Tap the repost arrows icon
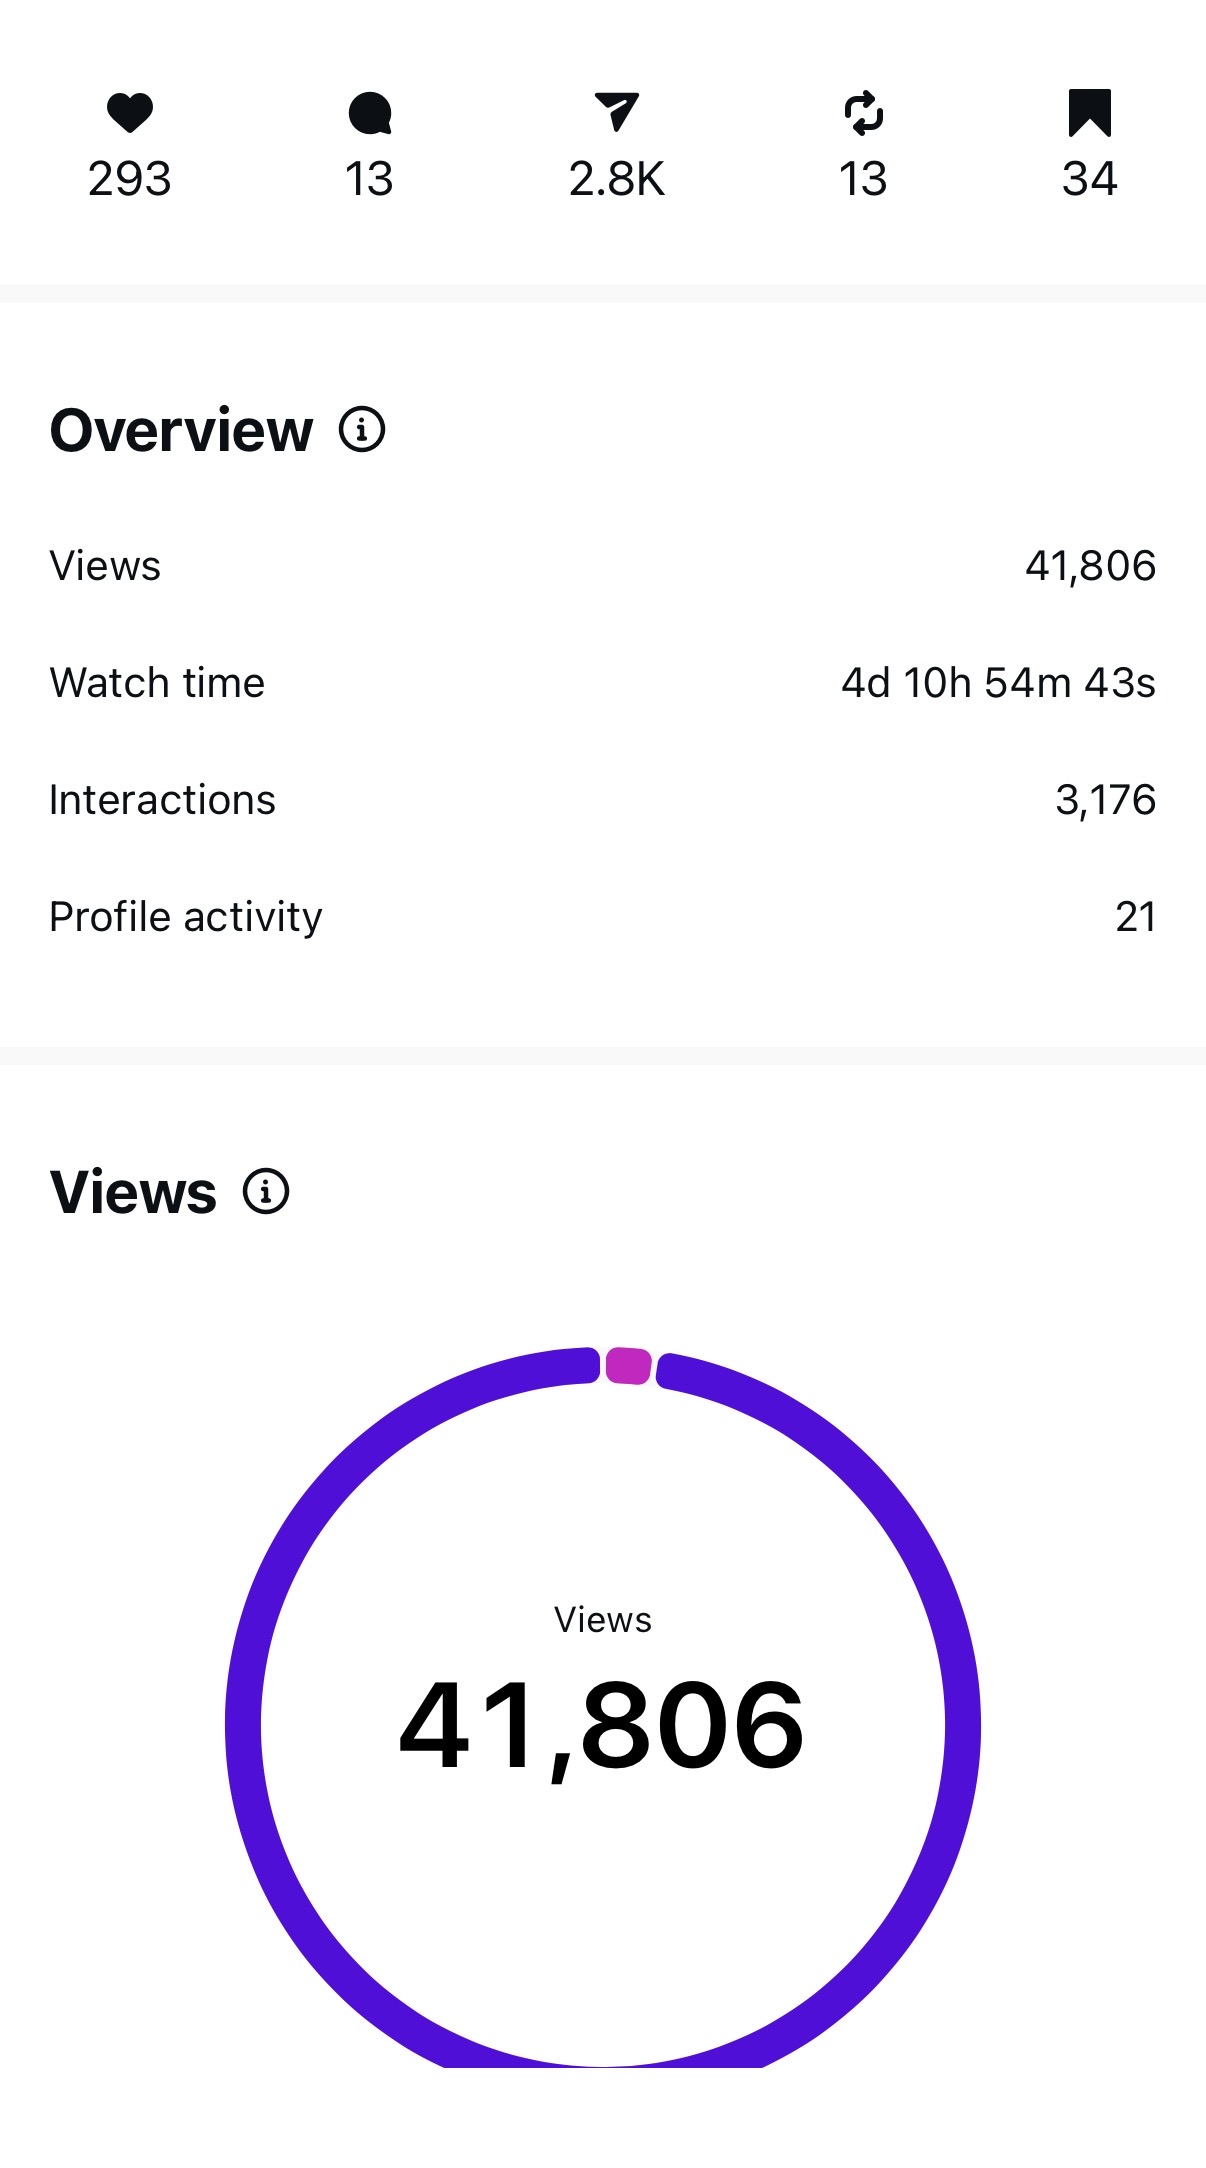Screen dimensions: 1206x2168 [x=864, y=112]
